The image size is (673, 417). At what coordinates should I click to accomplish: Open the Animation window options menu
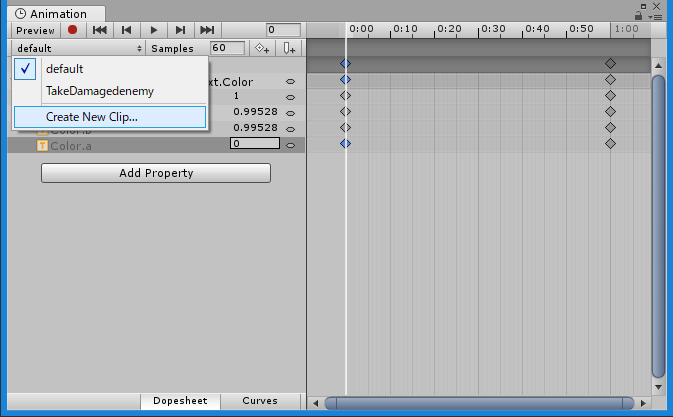pyautogui.click(x=655, y=17)
